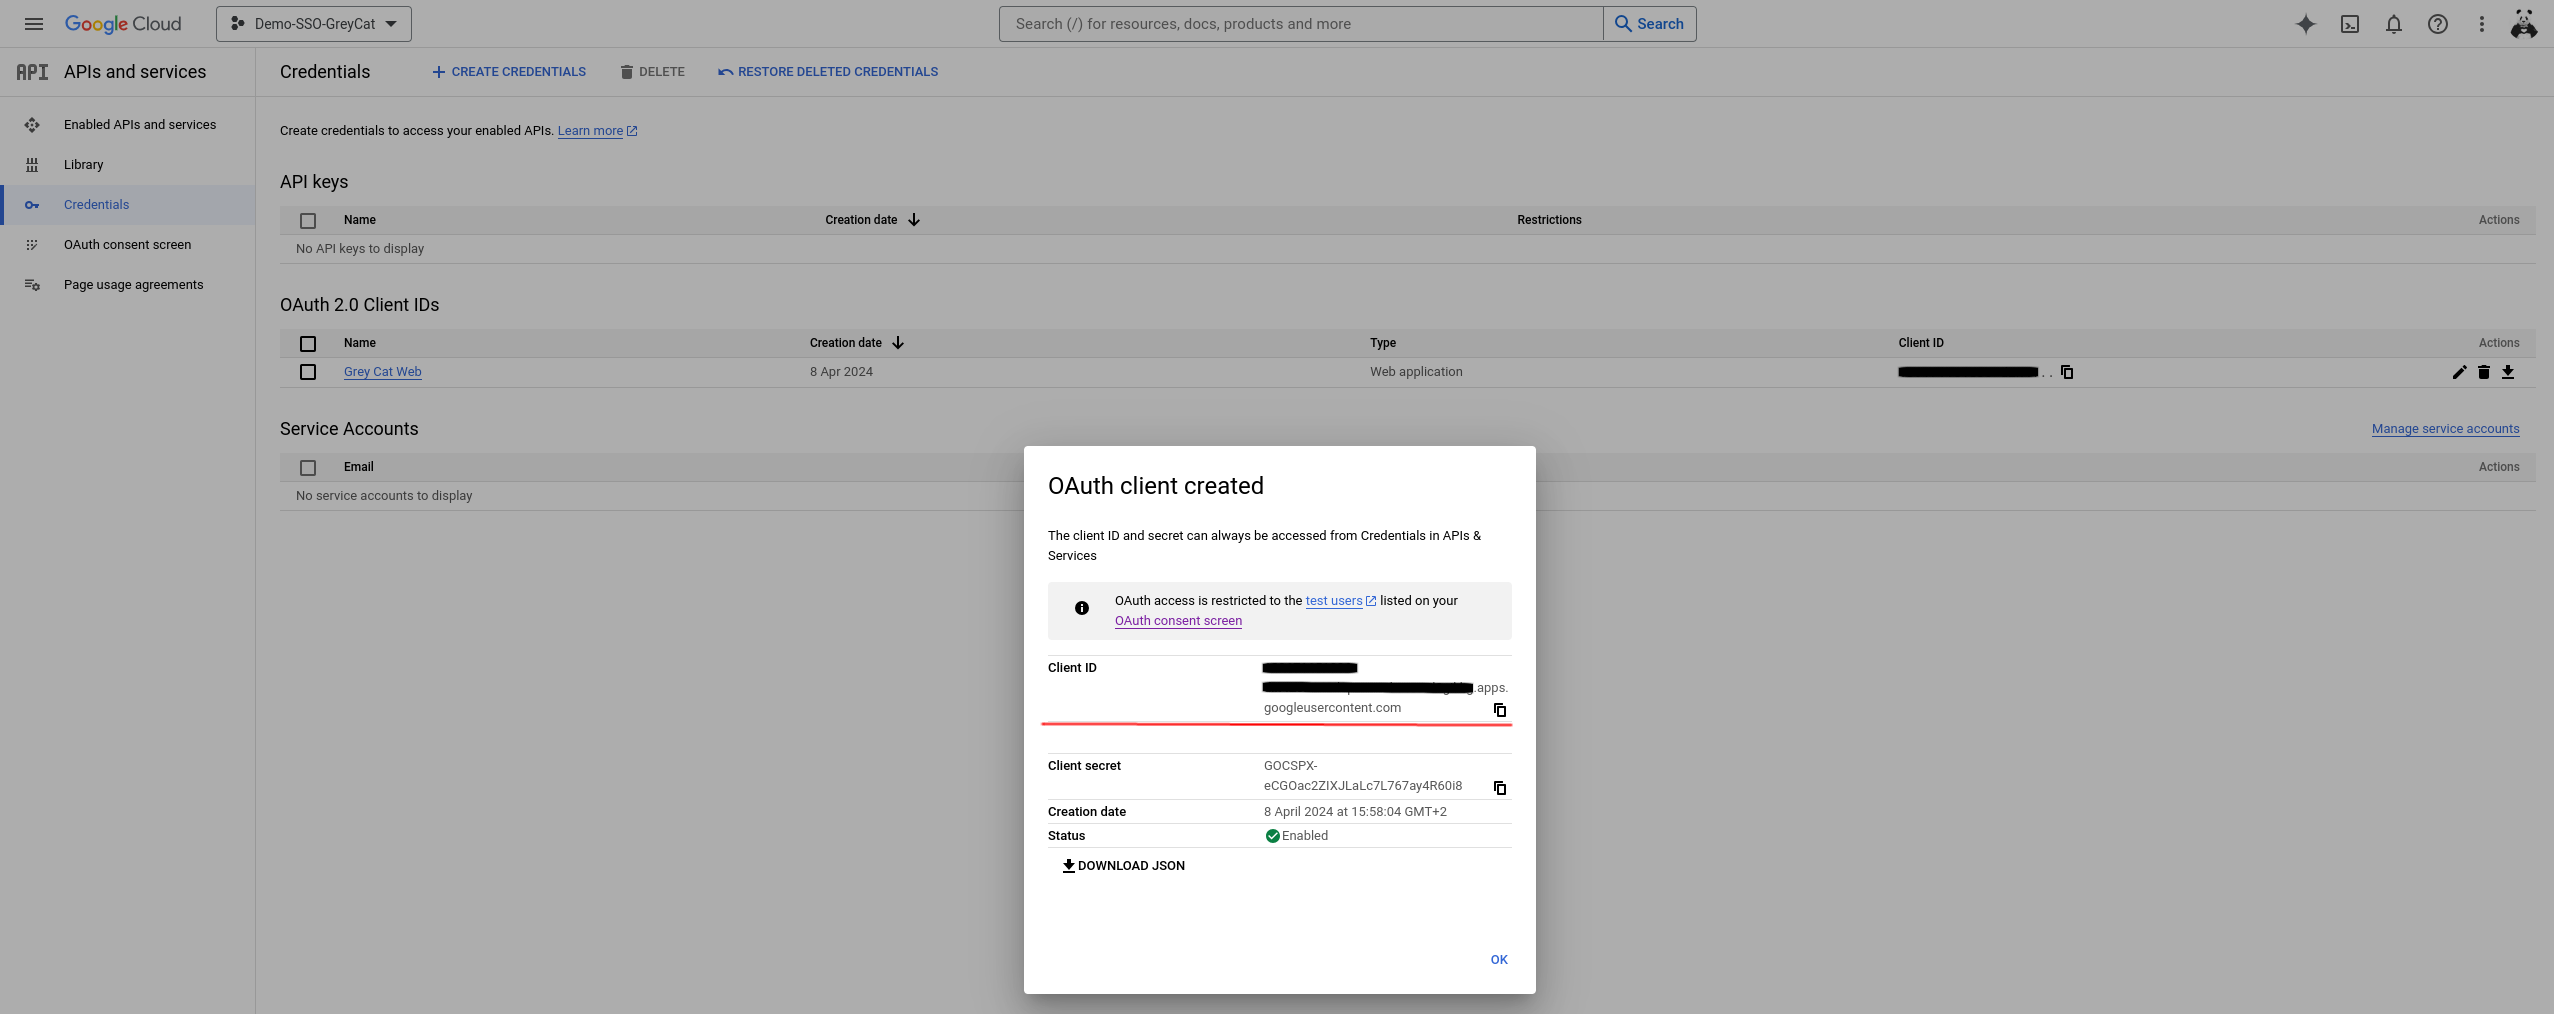The width and height of the screenshot is (2554, 1014).
Task: Click the OAuth clients Name column header
Action: coord(360,343)
